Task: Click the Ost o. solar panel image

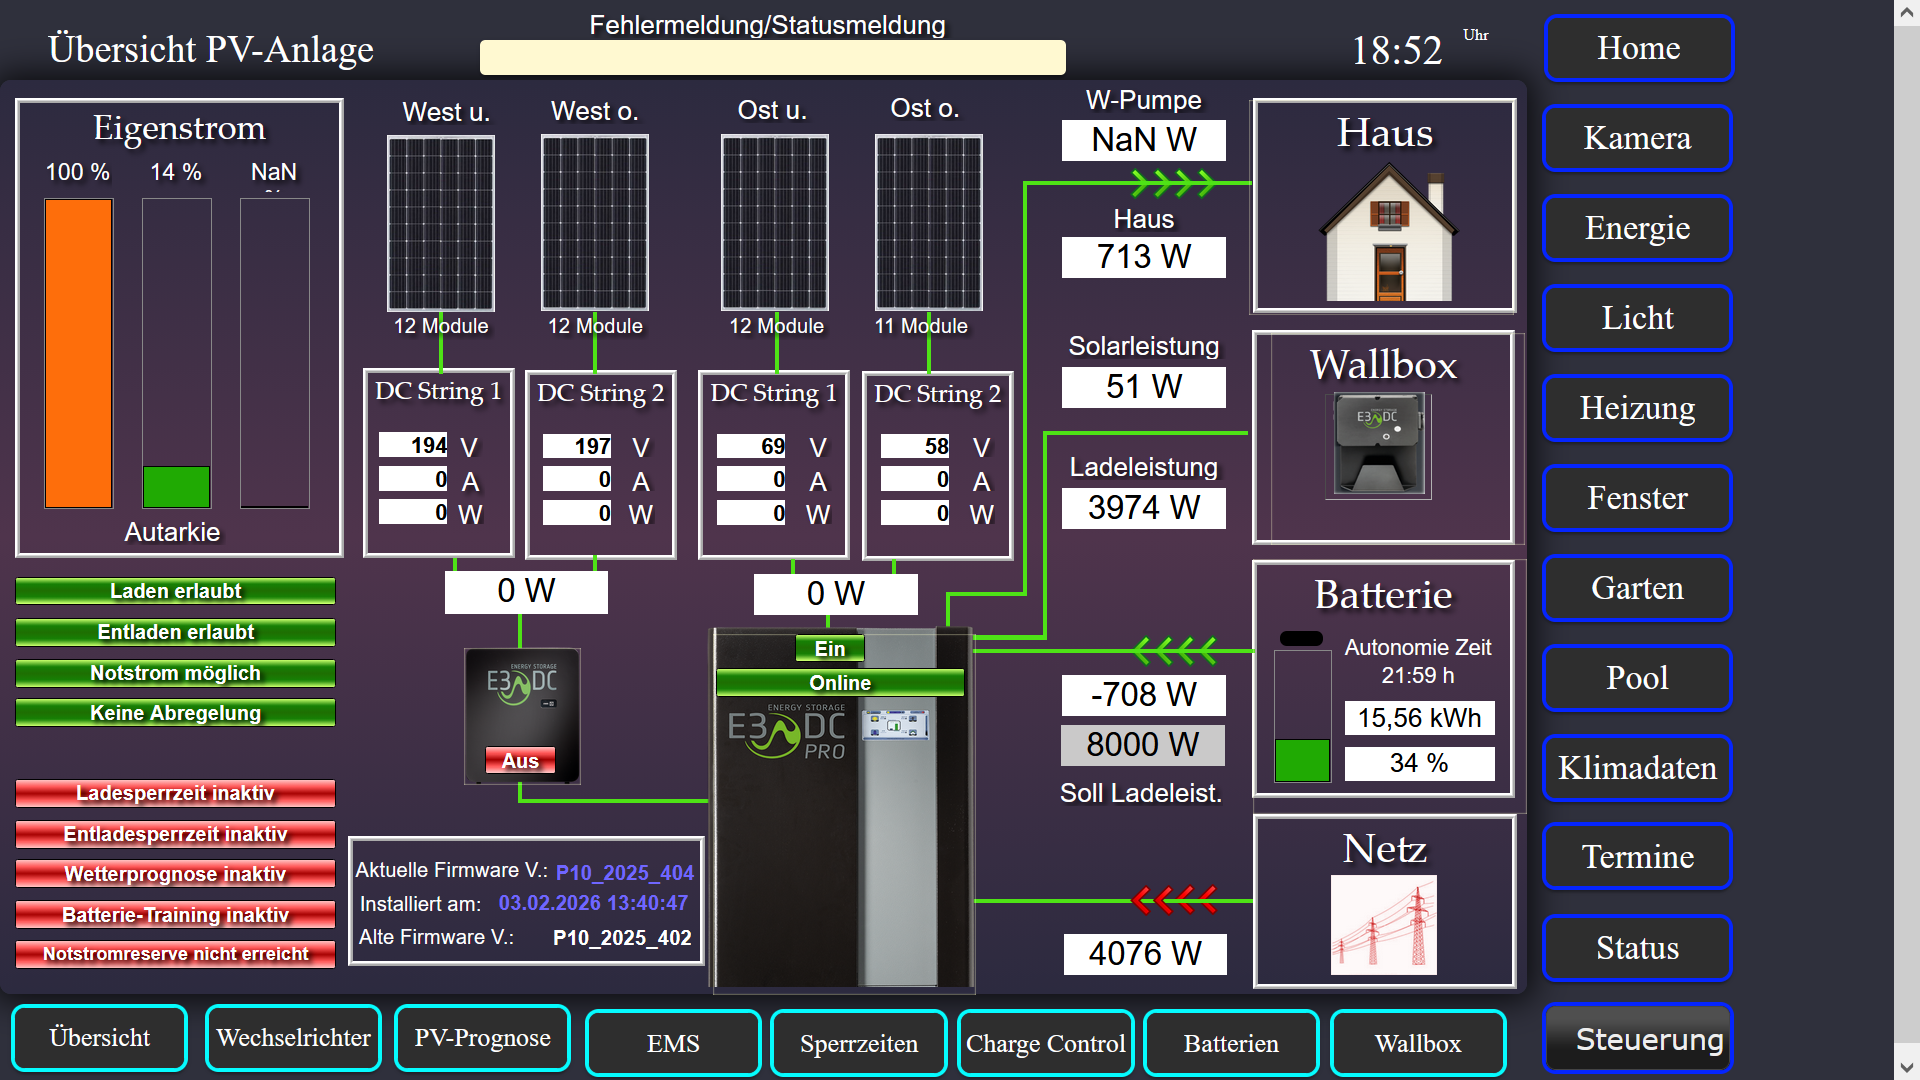Action: [928, 223]
